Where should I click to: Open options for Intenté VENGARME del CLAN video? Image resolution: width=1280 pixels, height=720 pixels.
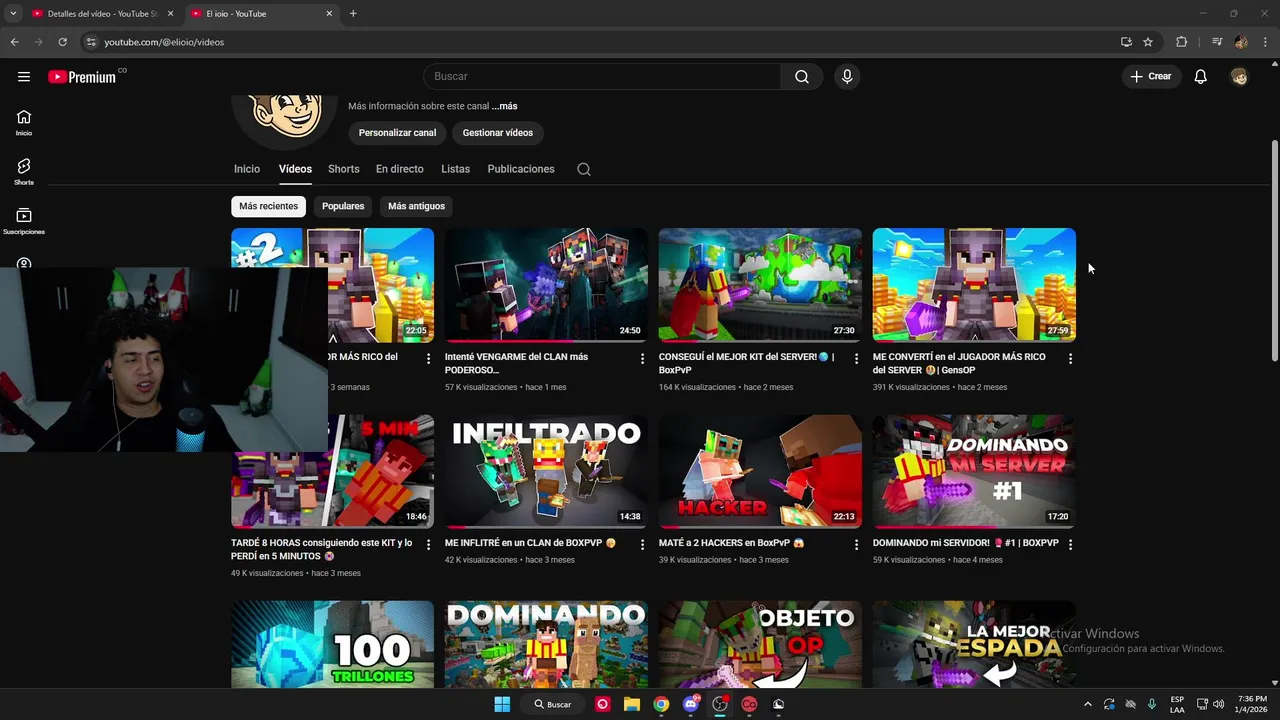coord(642,358)
